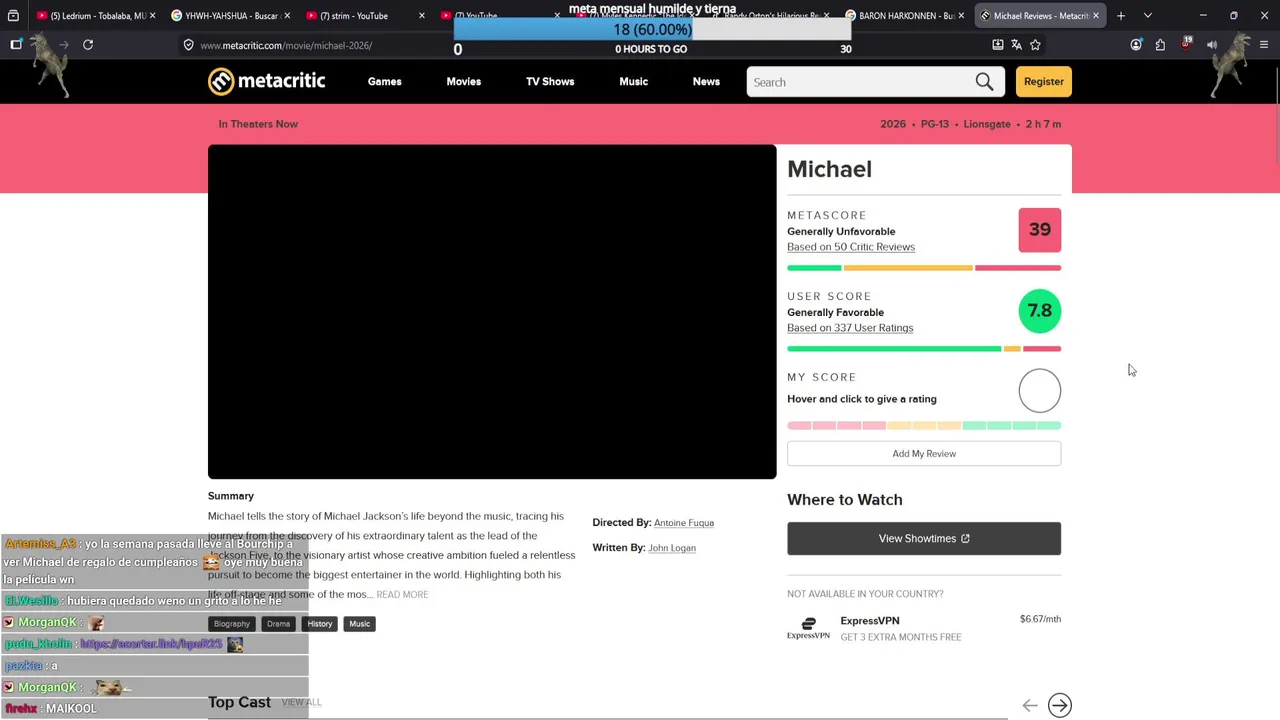The height and width of the screenshot is (720, 1280).
Task: Reload the page with the refresh icon
Action: coord(88,45)
